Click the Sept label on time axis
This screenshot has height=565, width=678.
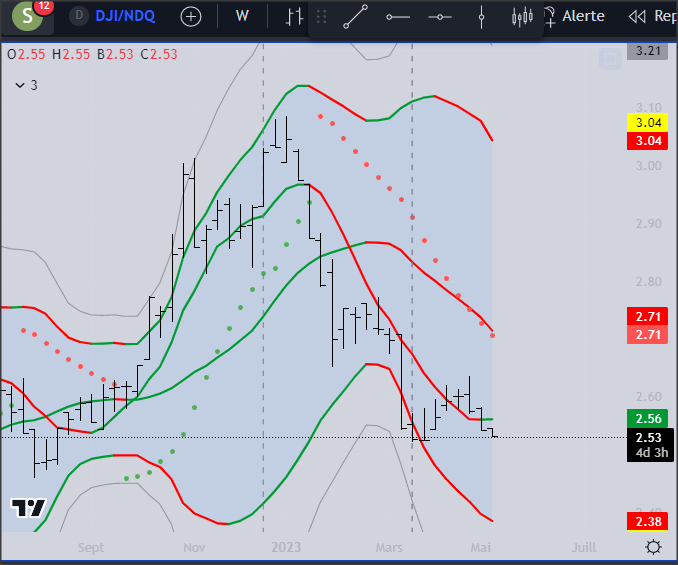pos(91,548)
